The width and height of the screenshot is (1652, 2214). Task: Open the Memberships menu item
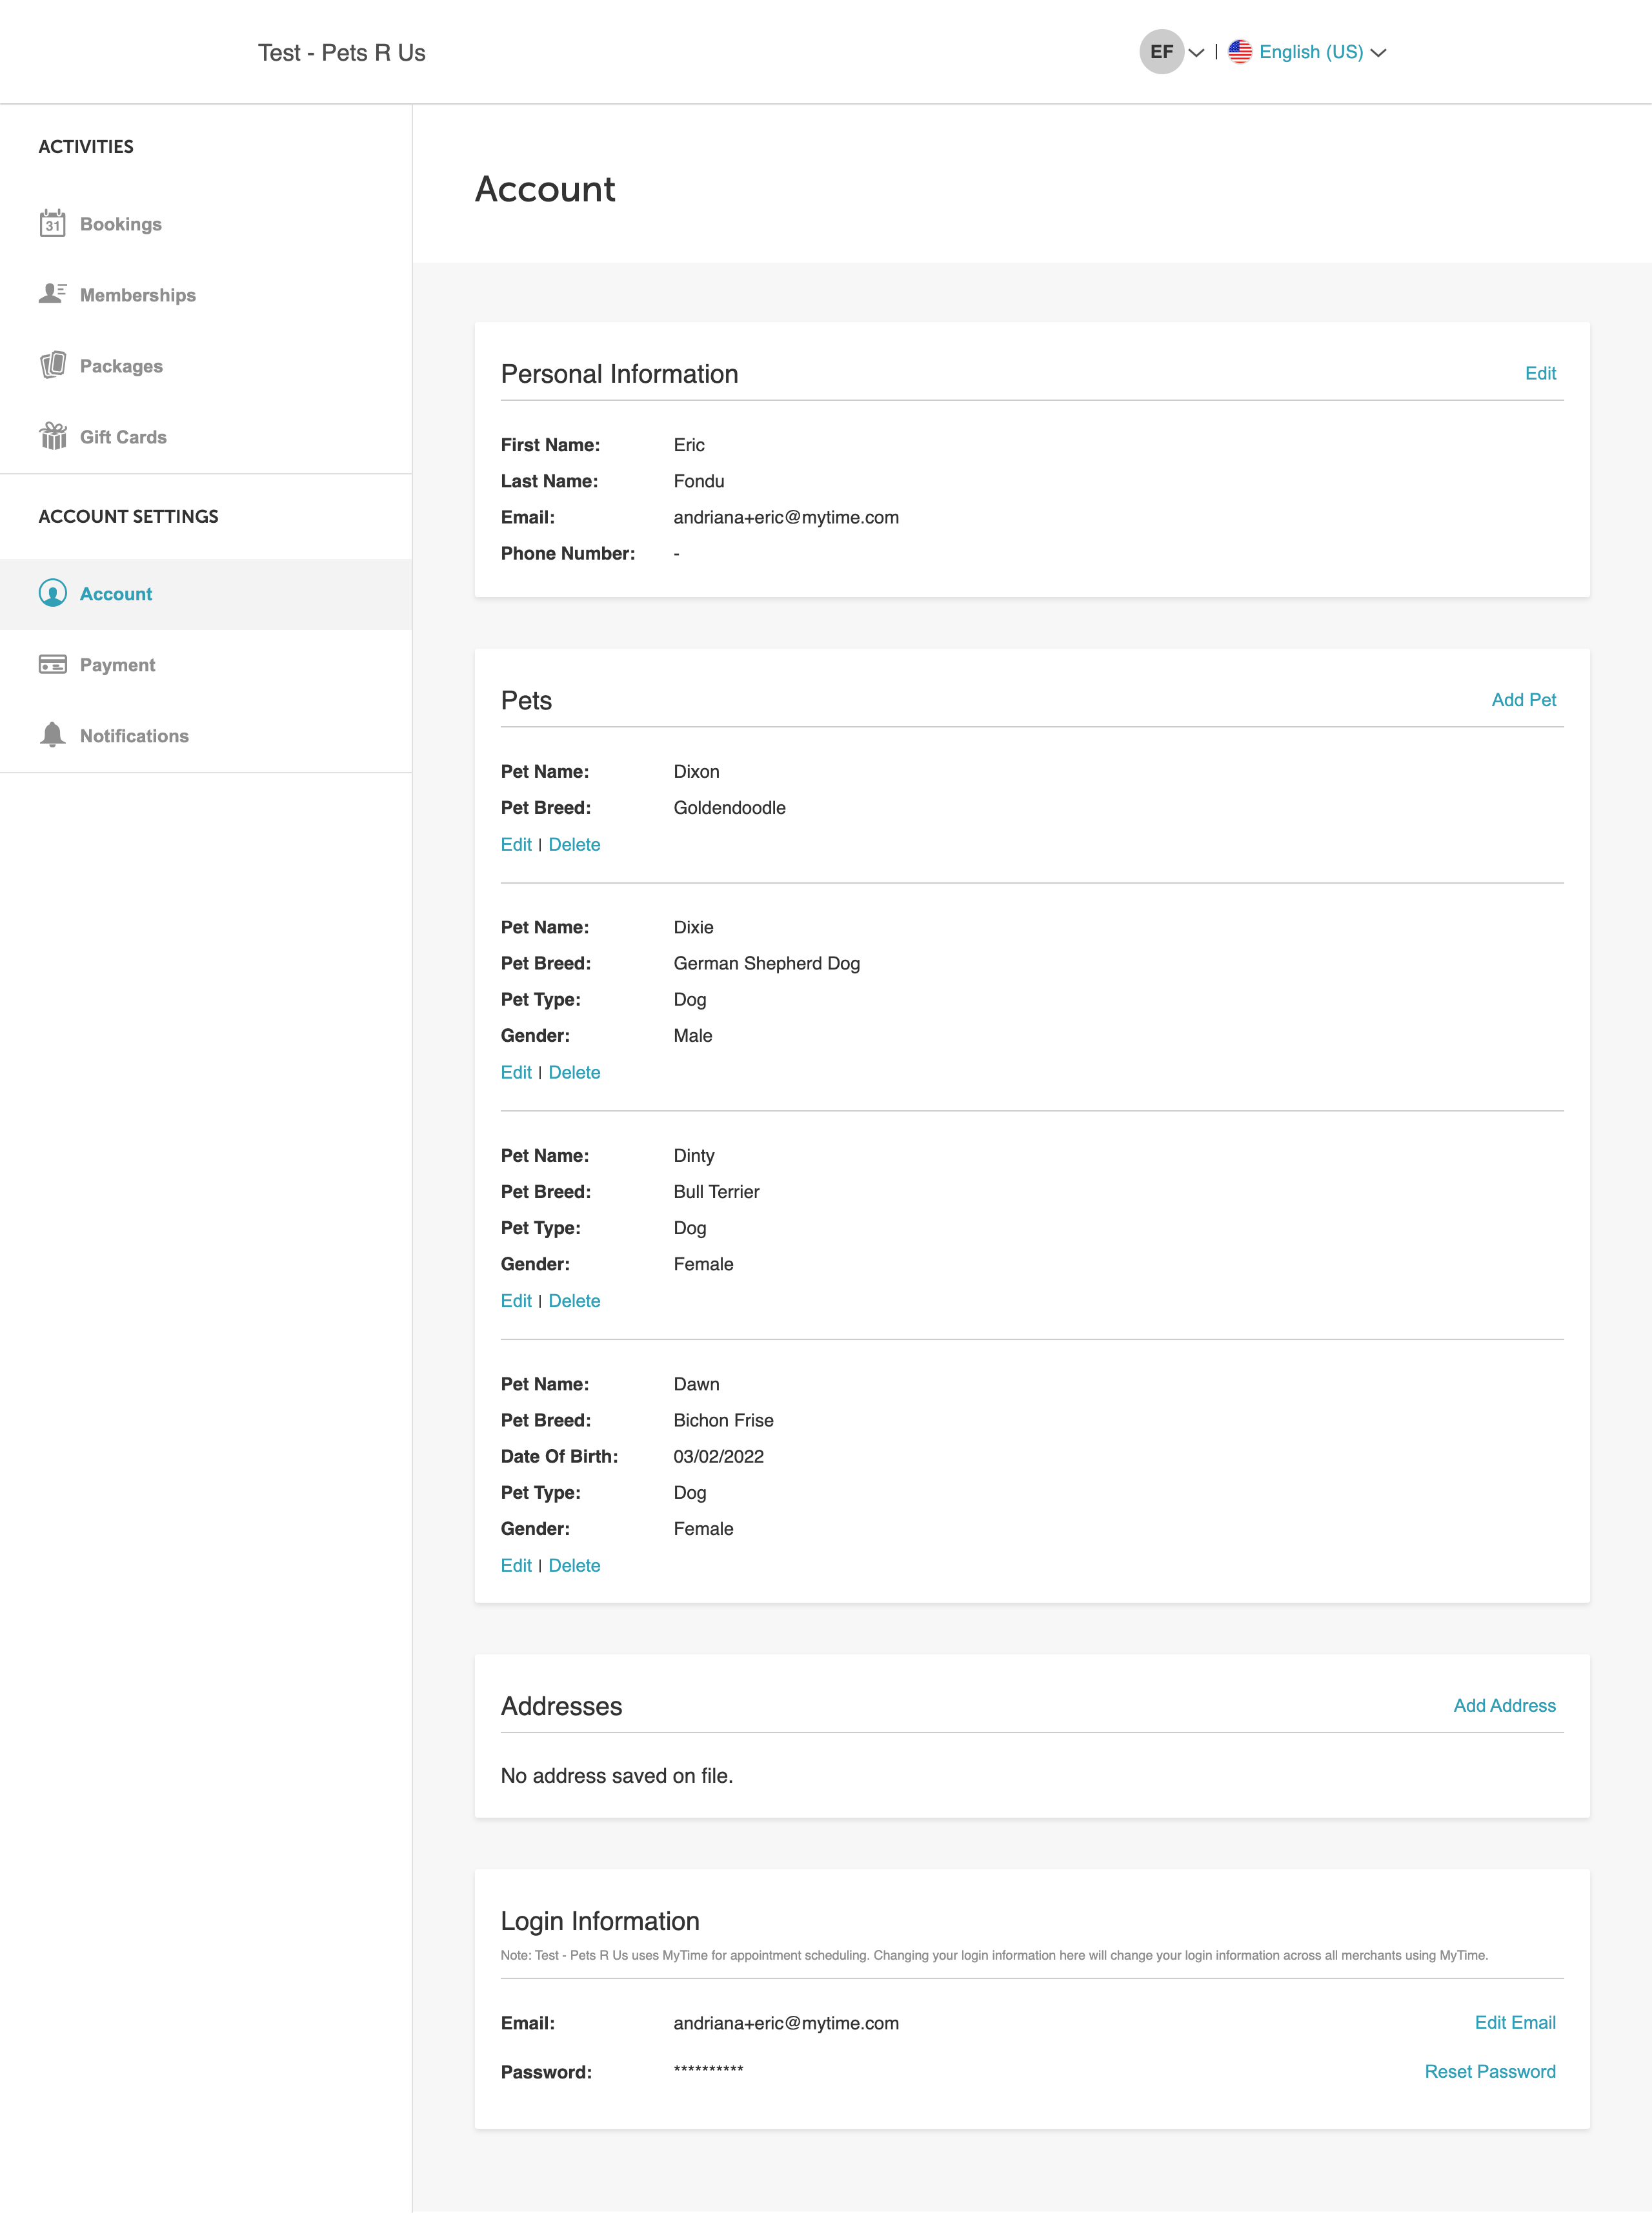[x=138, y=295]
